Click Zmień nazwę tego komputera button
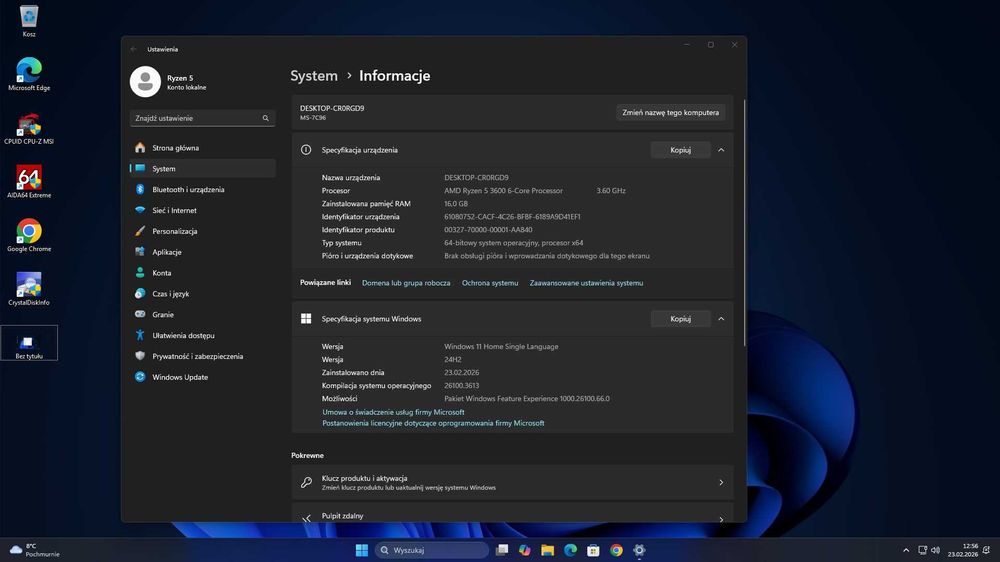This screenshot has width=1000, height=562. pyautogui.click(x=670, y=113)
